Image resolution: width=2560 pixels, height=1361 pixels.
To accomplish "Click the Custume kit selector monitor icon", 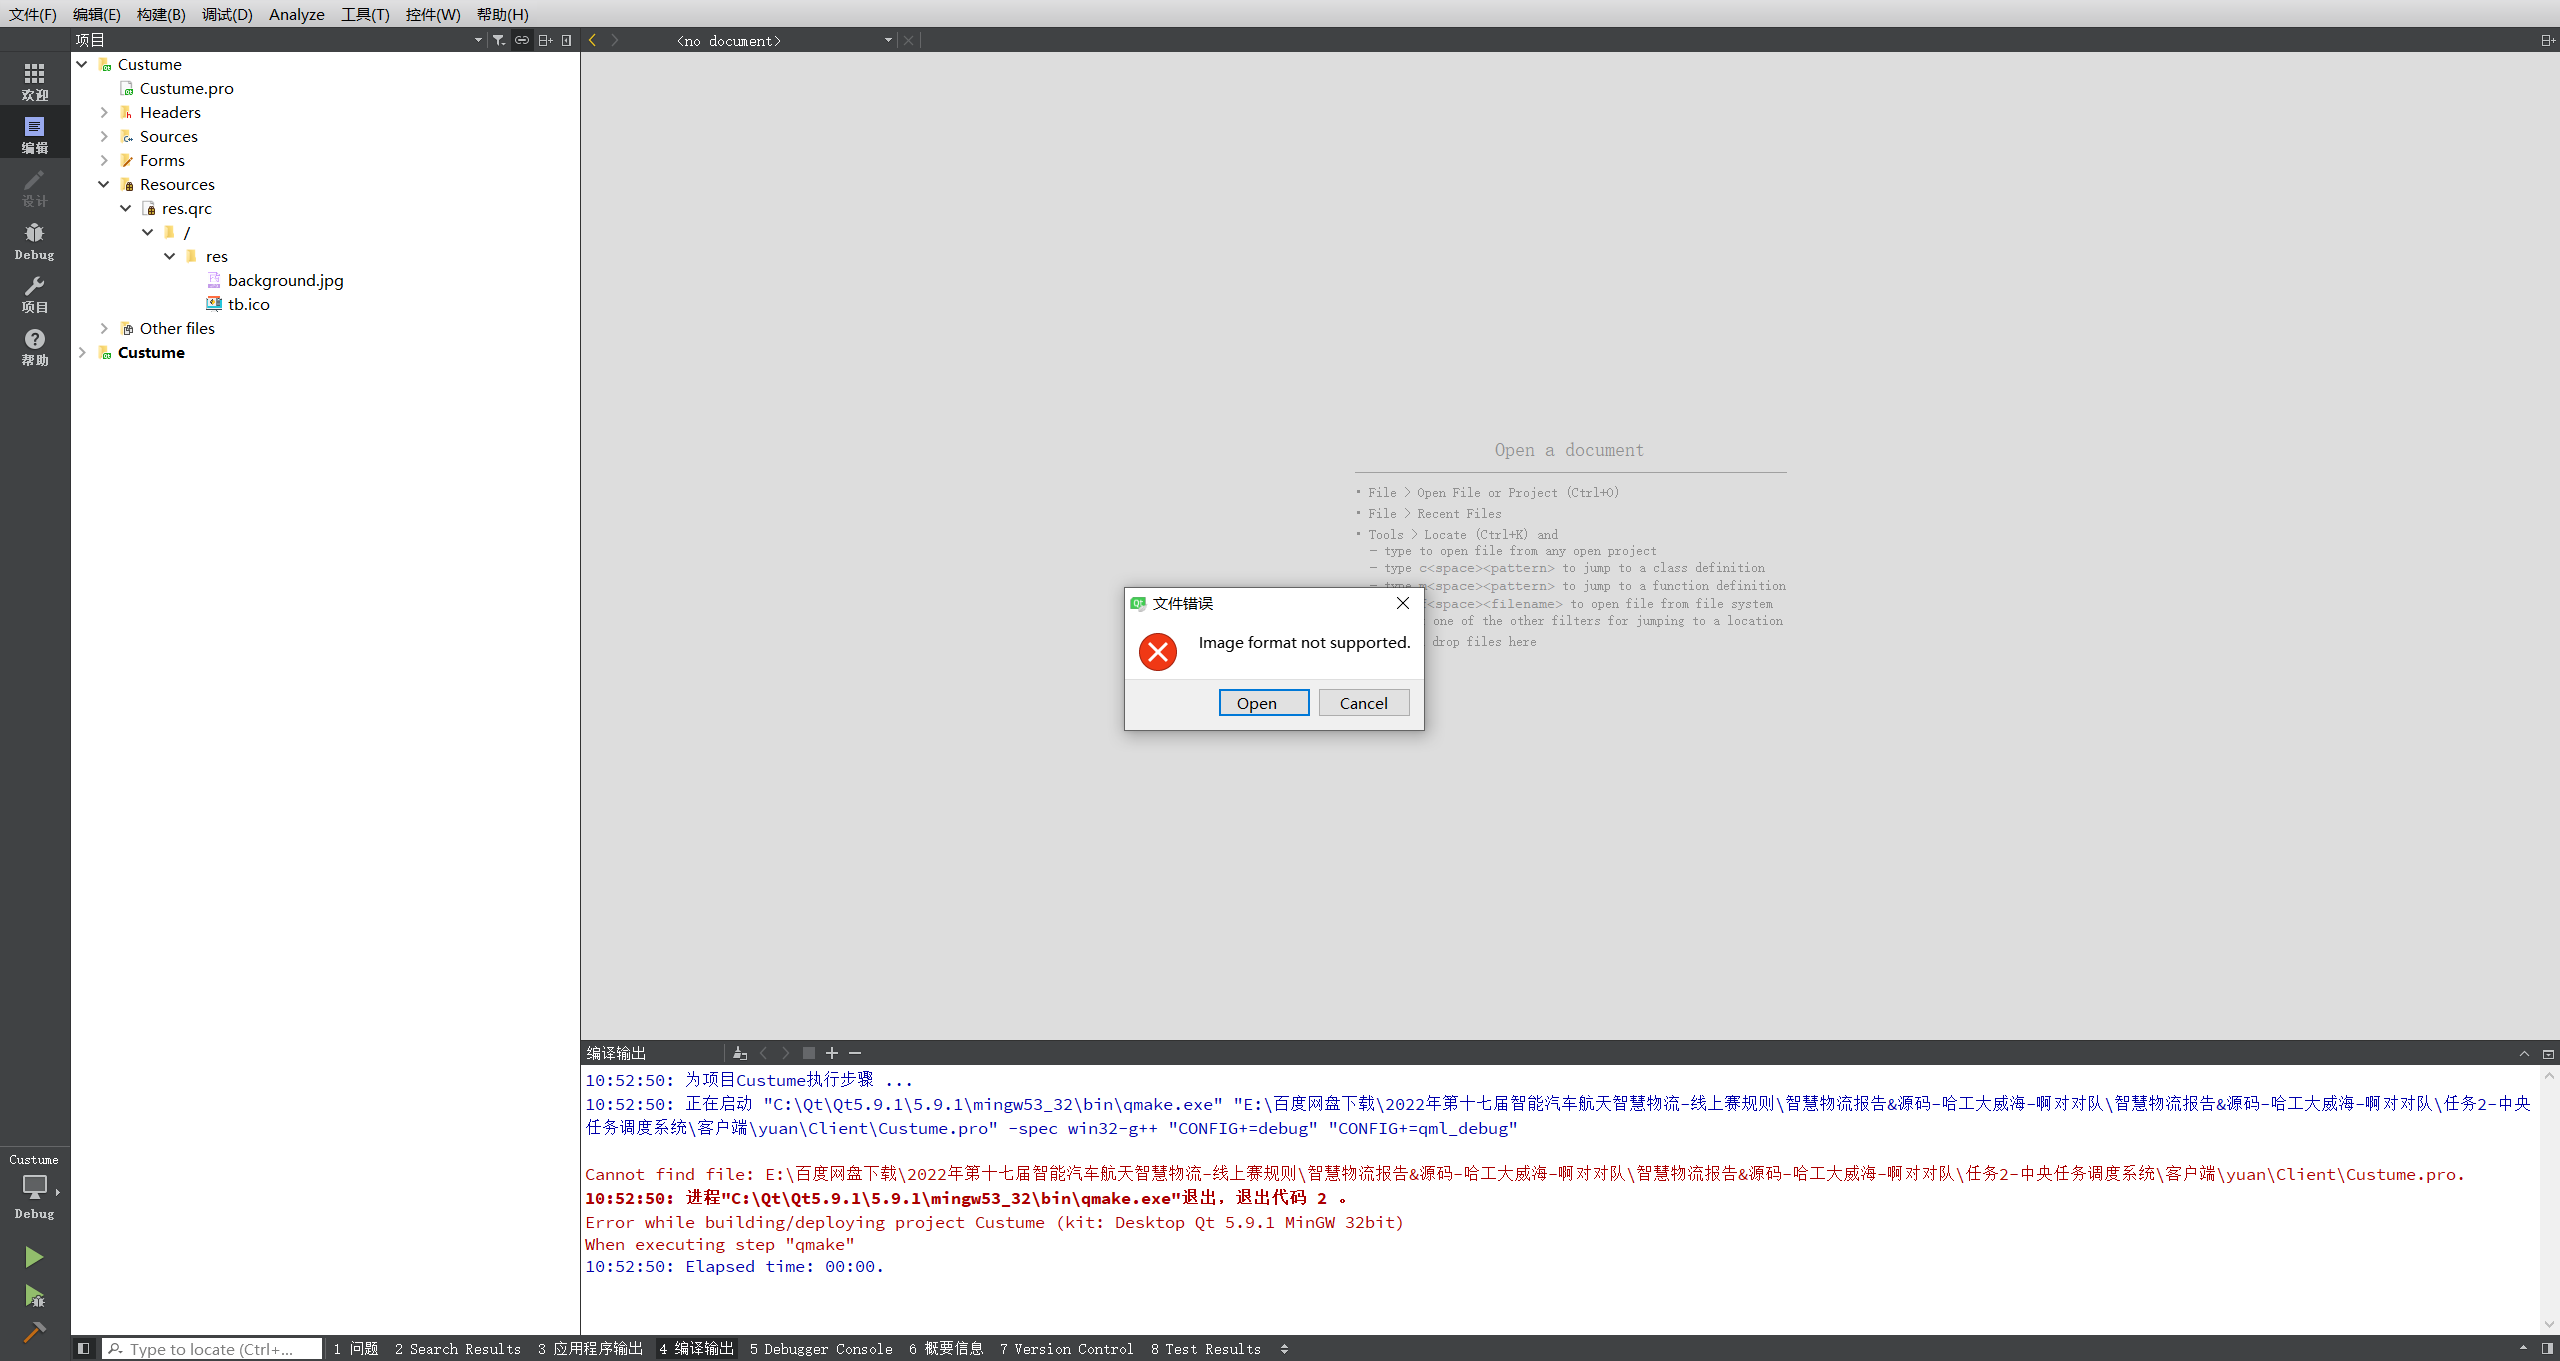I will [34, 1187].
